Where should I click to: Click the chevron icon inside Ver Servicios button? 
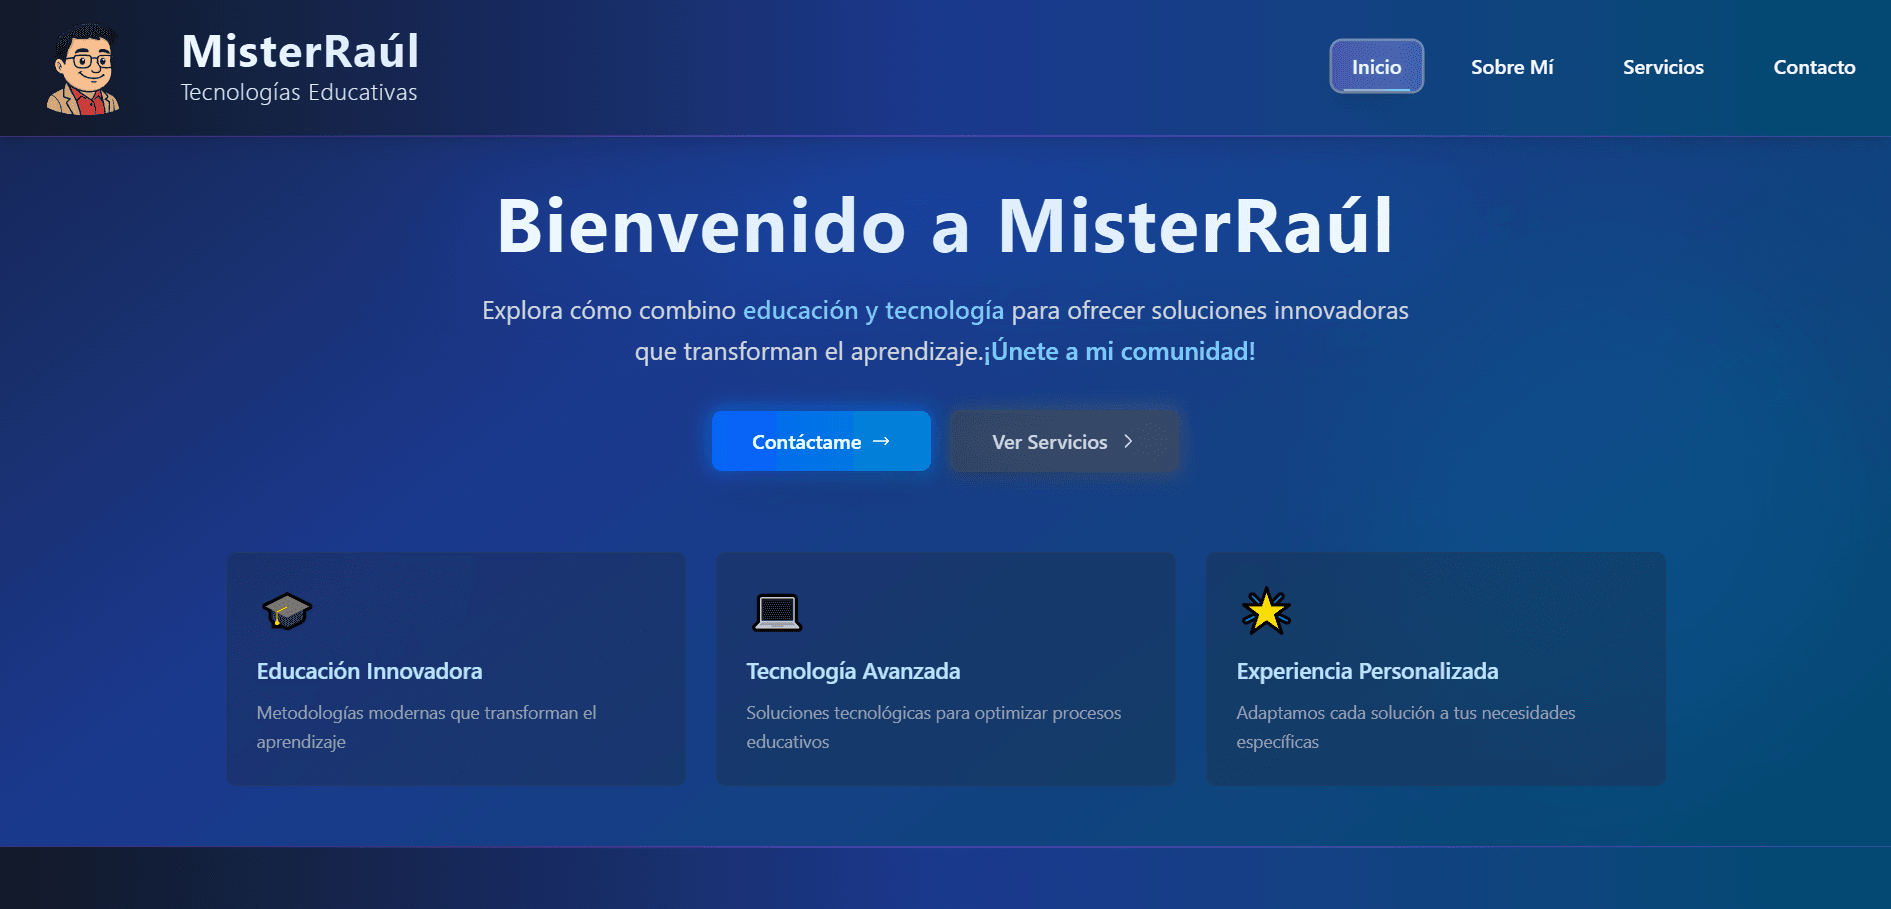[x=1128, y=441]
